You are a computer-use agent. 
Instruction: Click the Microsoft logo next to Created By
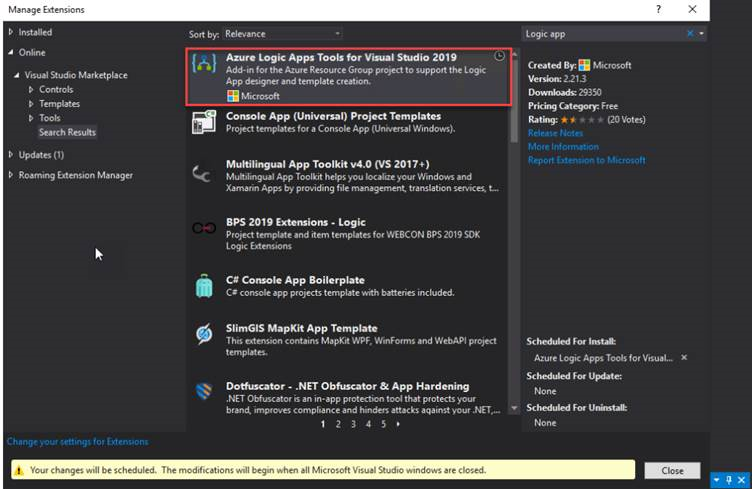pos(584,65)
